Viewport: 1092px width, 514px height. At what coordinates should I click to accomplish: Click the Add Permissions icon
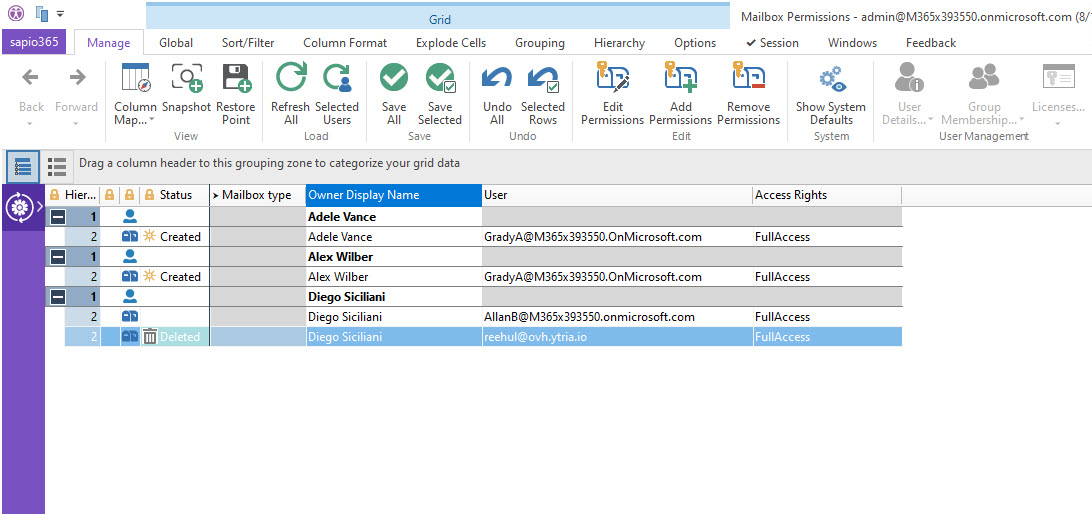(680, 80)
